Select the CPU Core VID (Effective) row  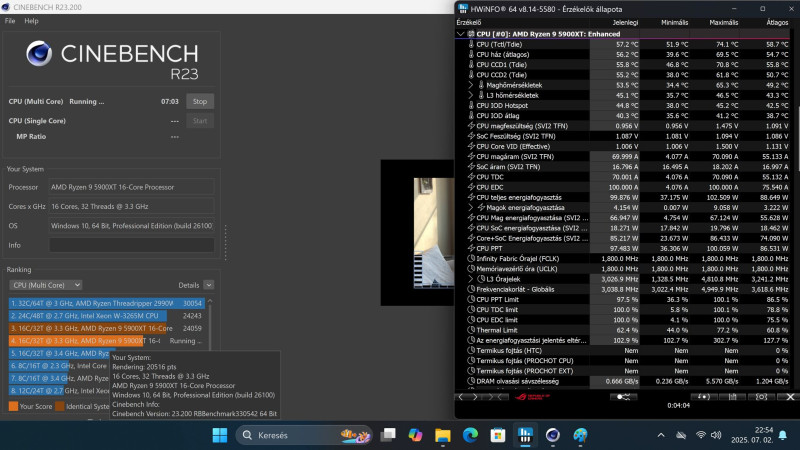coord(624,146)
